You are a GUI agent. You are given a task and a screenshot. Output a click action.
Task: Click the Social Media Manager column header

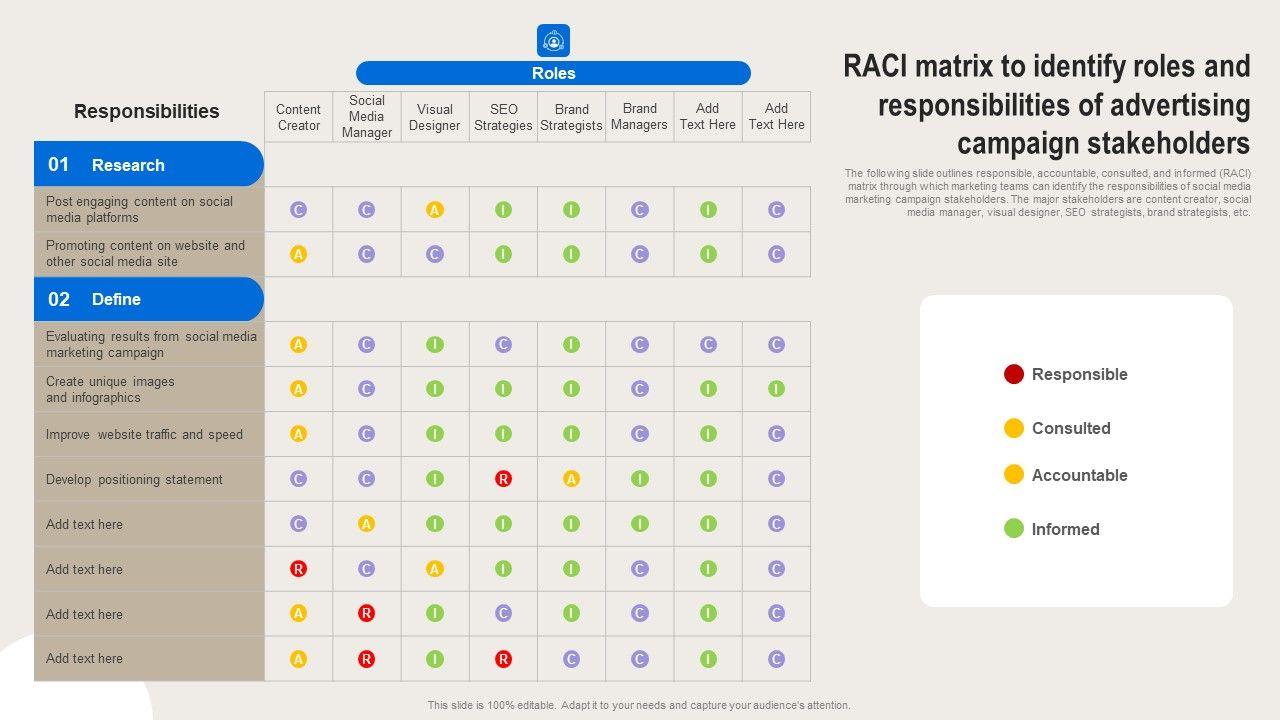point(367,117)
